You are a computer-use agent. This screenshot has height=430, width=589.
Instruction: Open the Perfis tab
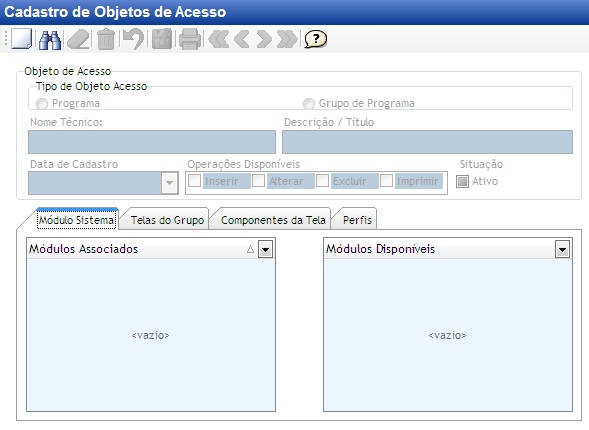click(x=357, y=220)
